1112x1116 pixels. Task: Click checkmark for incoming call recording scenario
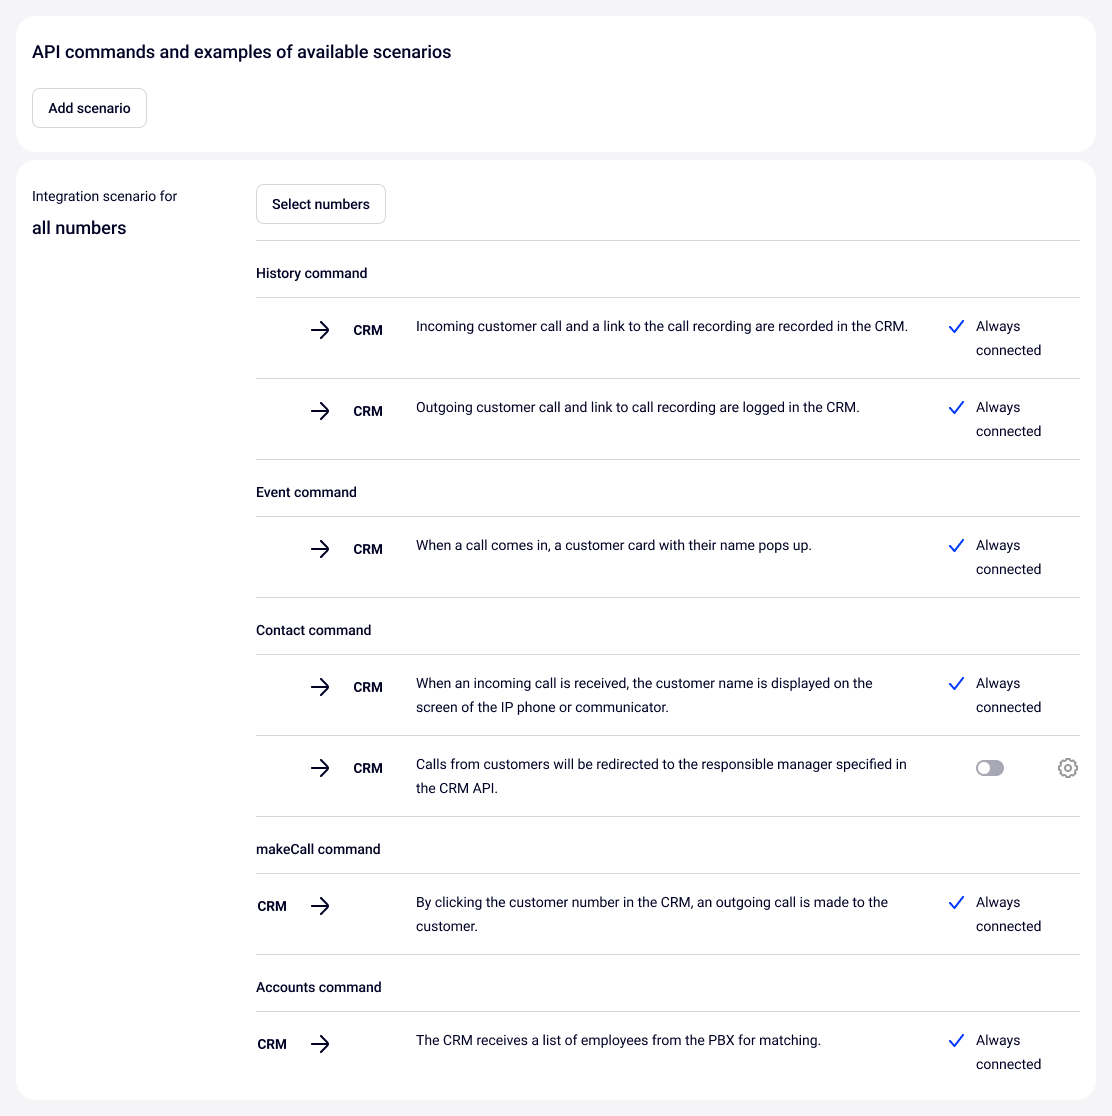pyautogui.click(x=956, y=327)
